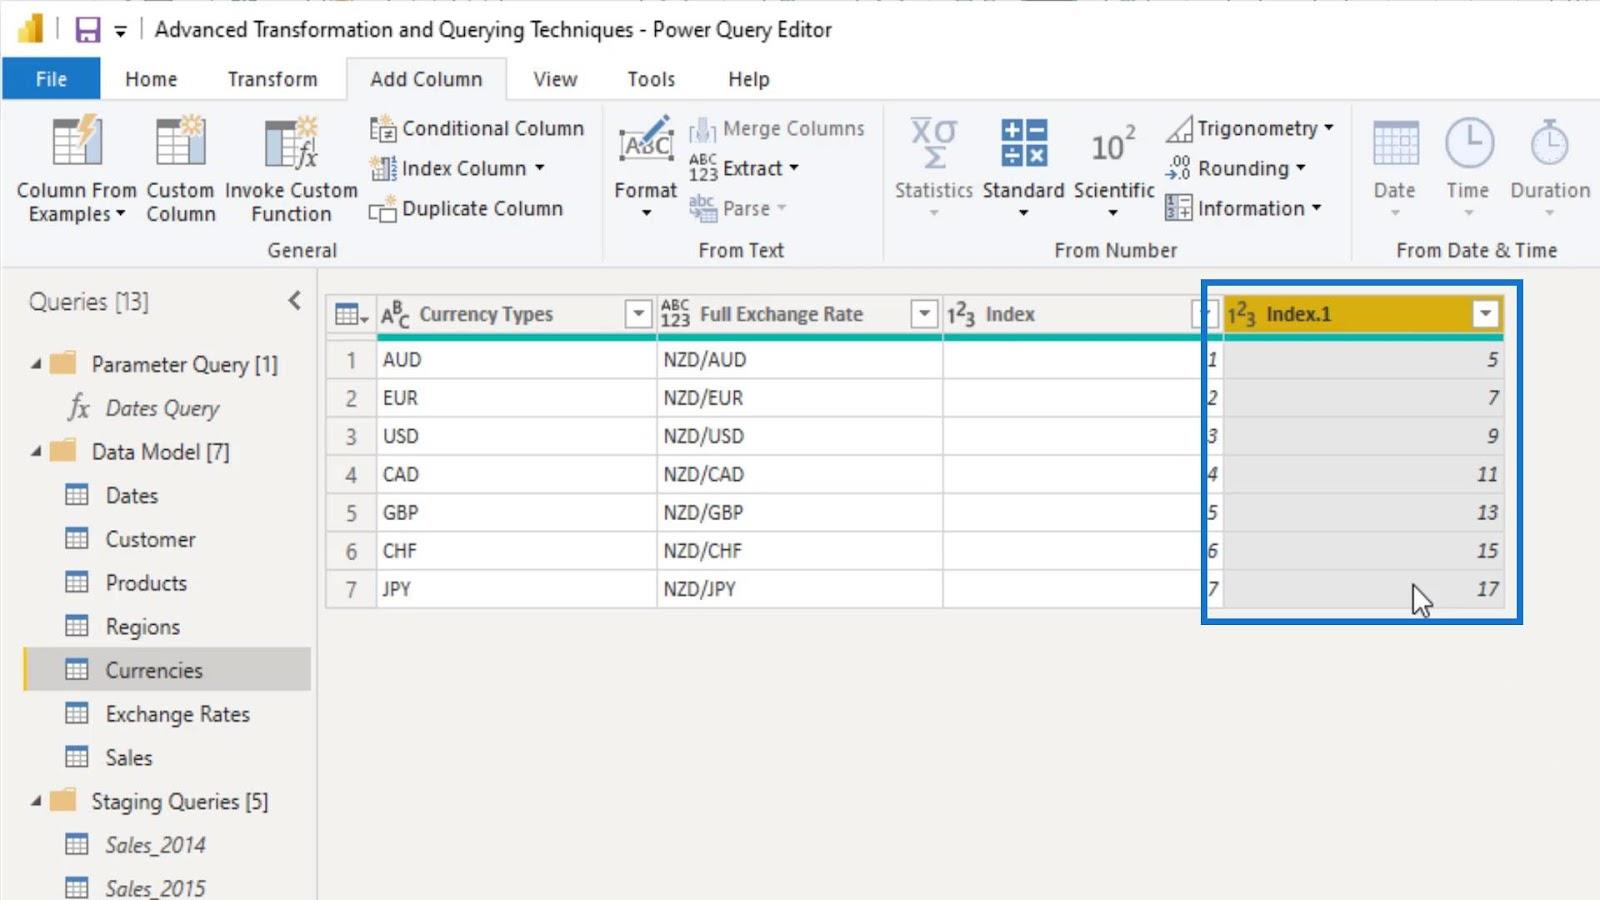This screenshot has height=900, width=1600.
Task: Select row number 6 header
Action: [x=351, y=551]
